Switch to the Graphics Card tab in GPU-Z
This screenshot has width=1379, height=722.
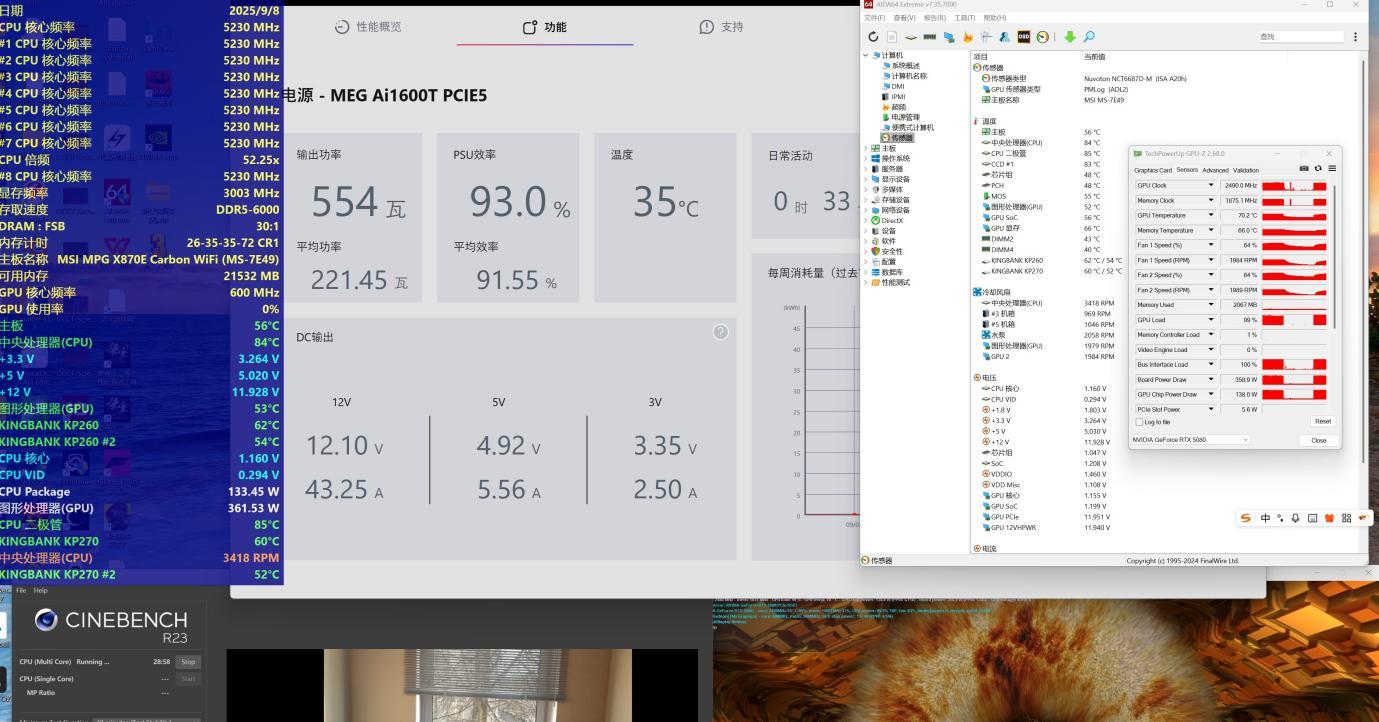coord(1152,170)
